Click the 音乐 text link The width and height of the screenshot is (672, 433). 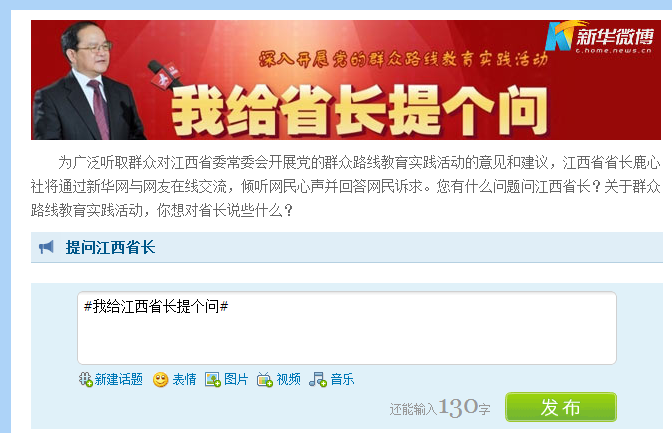point(342,379)
